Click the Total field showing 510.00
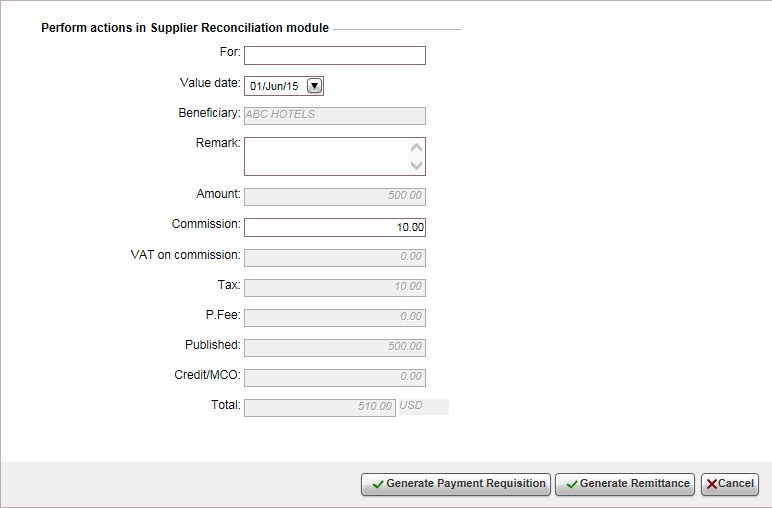772x508 pixels. click(320, 408)
